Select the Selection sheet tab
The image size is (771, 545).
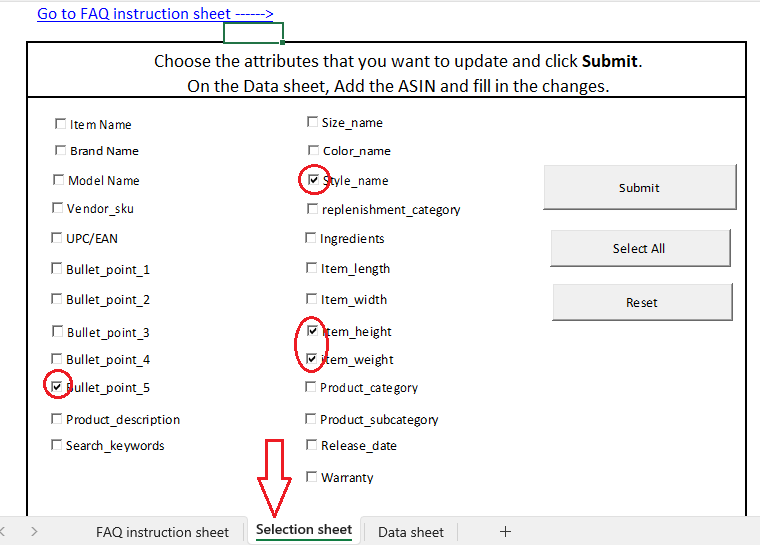tap(303, 530)
